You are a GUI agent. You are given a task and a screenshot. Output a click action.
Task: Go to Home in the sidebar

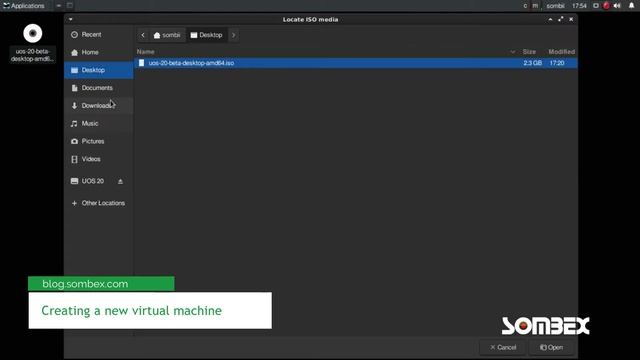coord(98,52)
